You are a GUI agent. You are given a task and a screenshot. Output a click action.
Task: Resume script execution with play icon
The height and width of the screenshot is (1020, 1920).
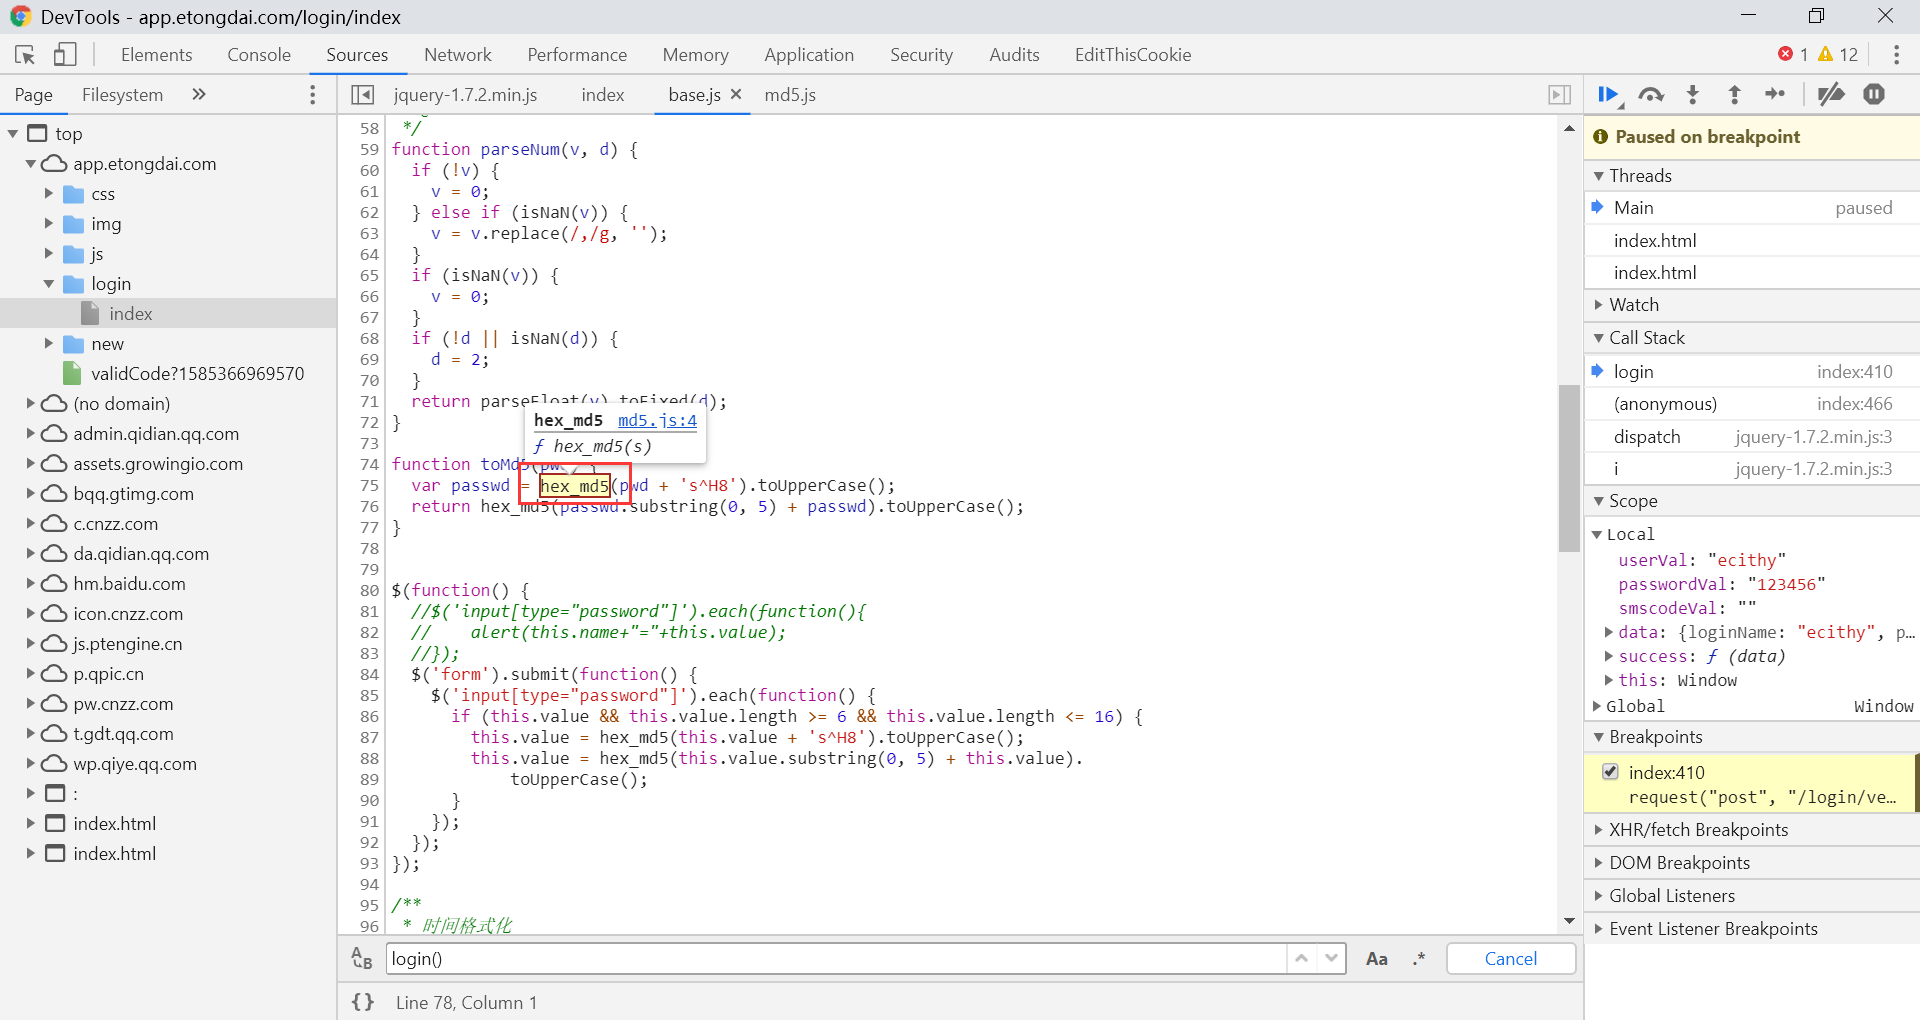1608,95
